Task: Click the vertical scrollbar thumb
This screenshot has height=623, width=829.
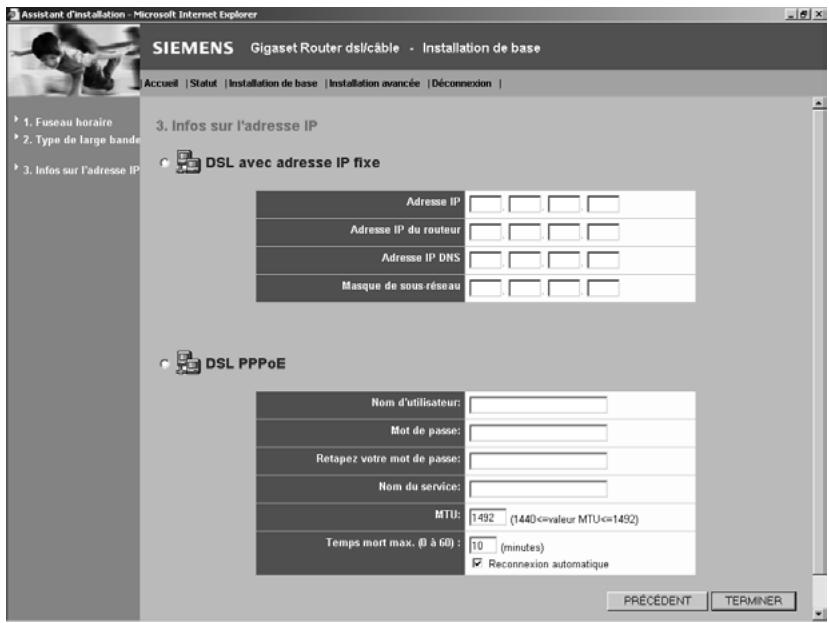Action: click(819, 341)
